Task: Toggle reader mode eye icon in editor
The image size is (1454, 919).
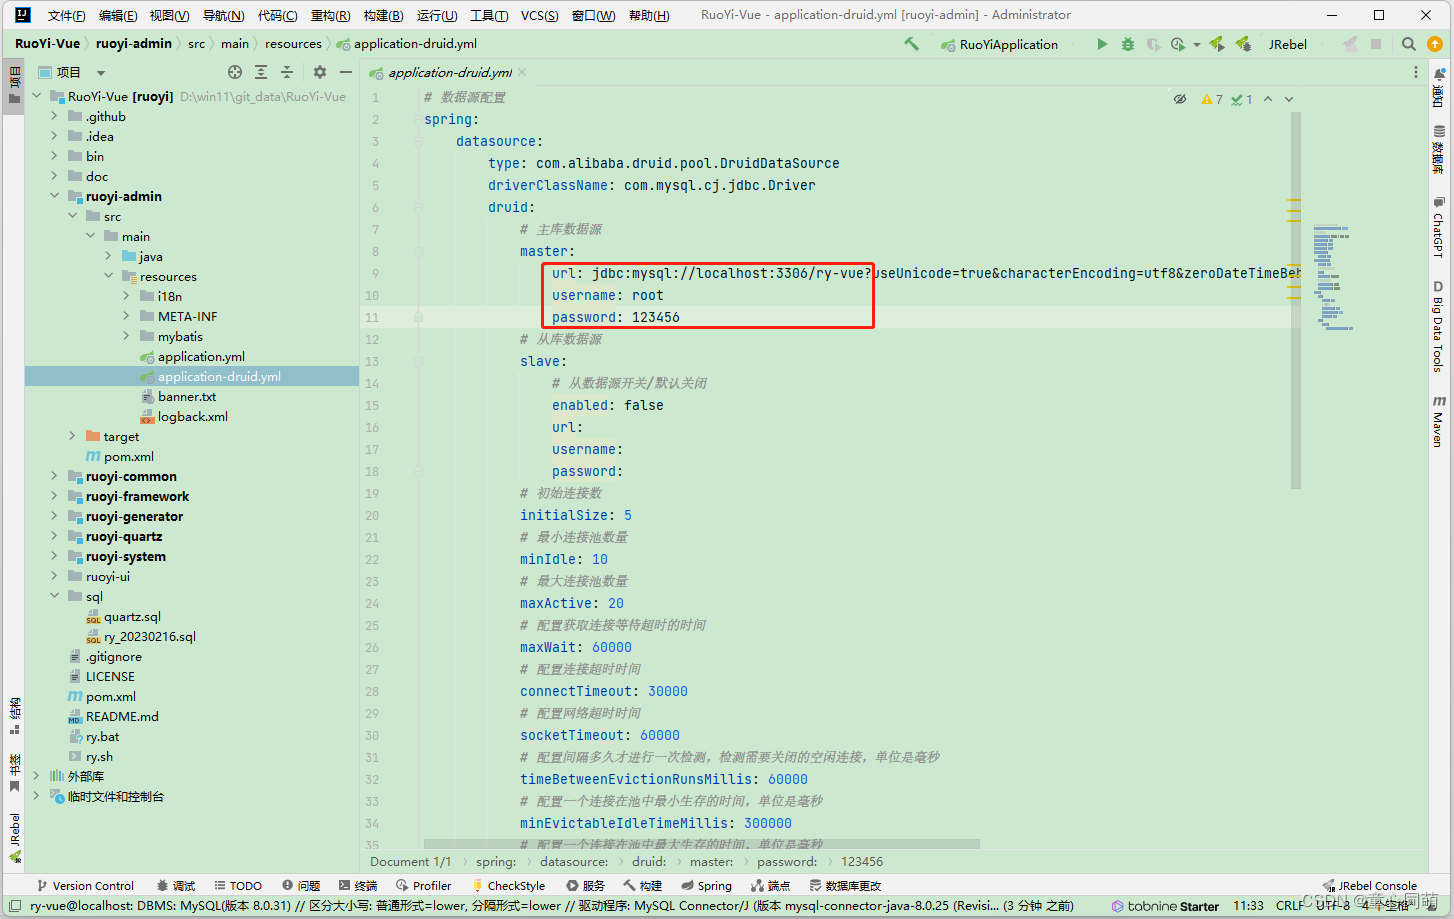Action: (1180, 99)
